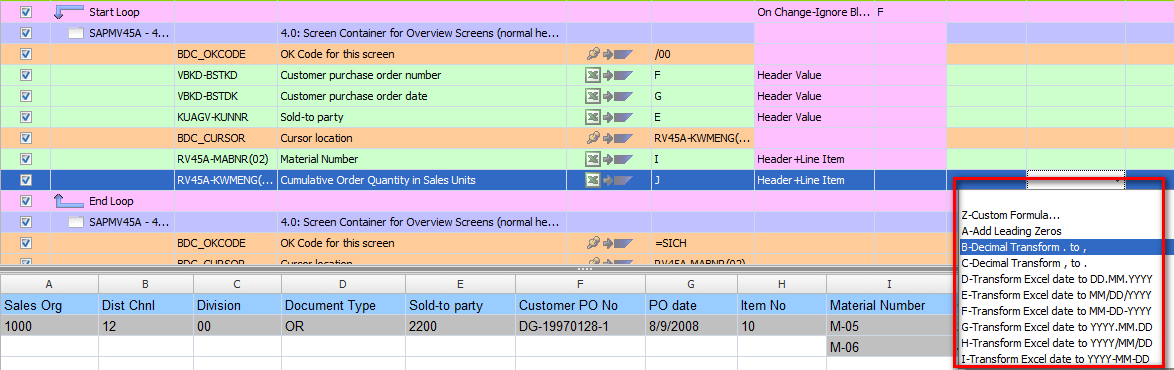Click the cell containing DG-19970128-1

click(580, 326)
